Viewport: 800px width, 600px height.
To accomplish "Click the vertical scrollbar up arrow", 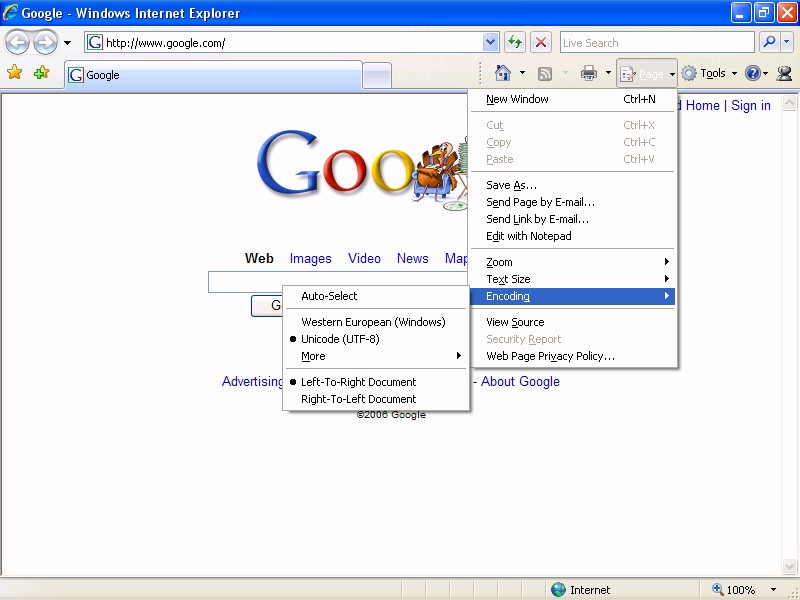I will 789,103.
